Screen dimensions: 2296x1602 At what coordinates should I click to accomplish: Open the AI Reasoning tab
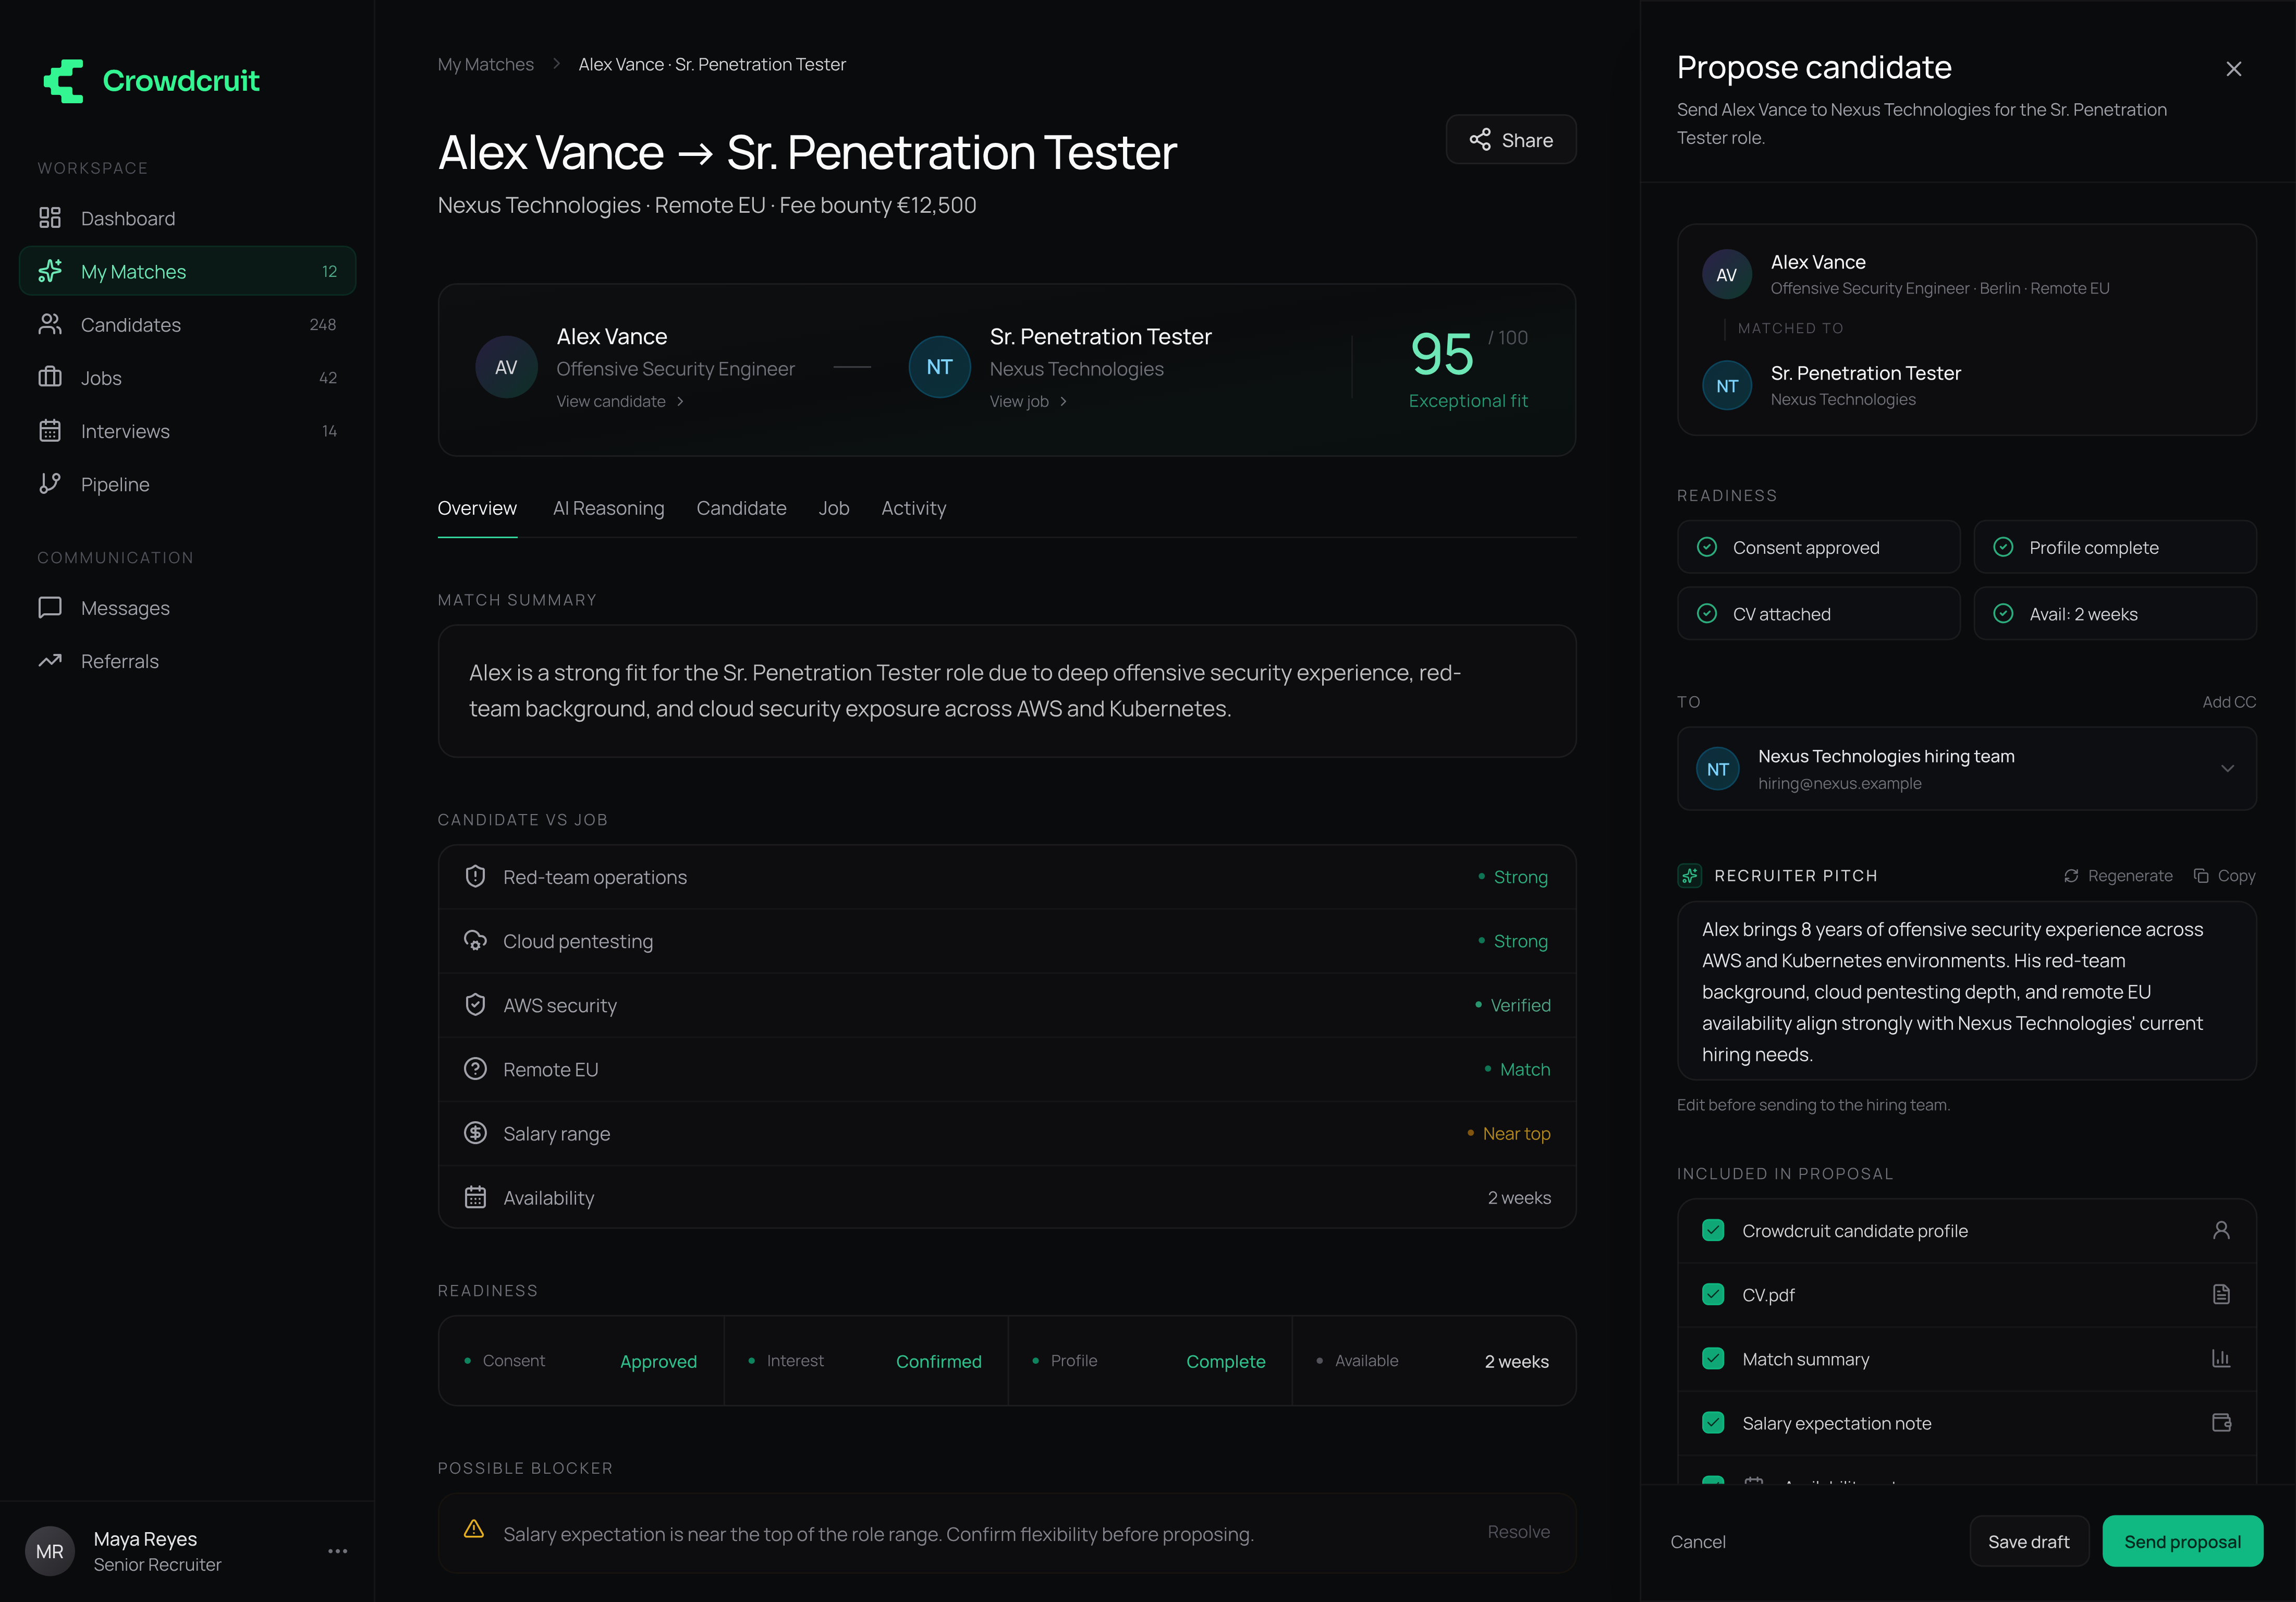click(x=608, y=508)
